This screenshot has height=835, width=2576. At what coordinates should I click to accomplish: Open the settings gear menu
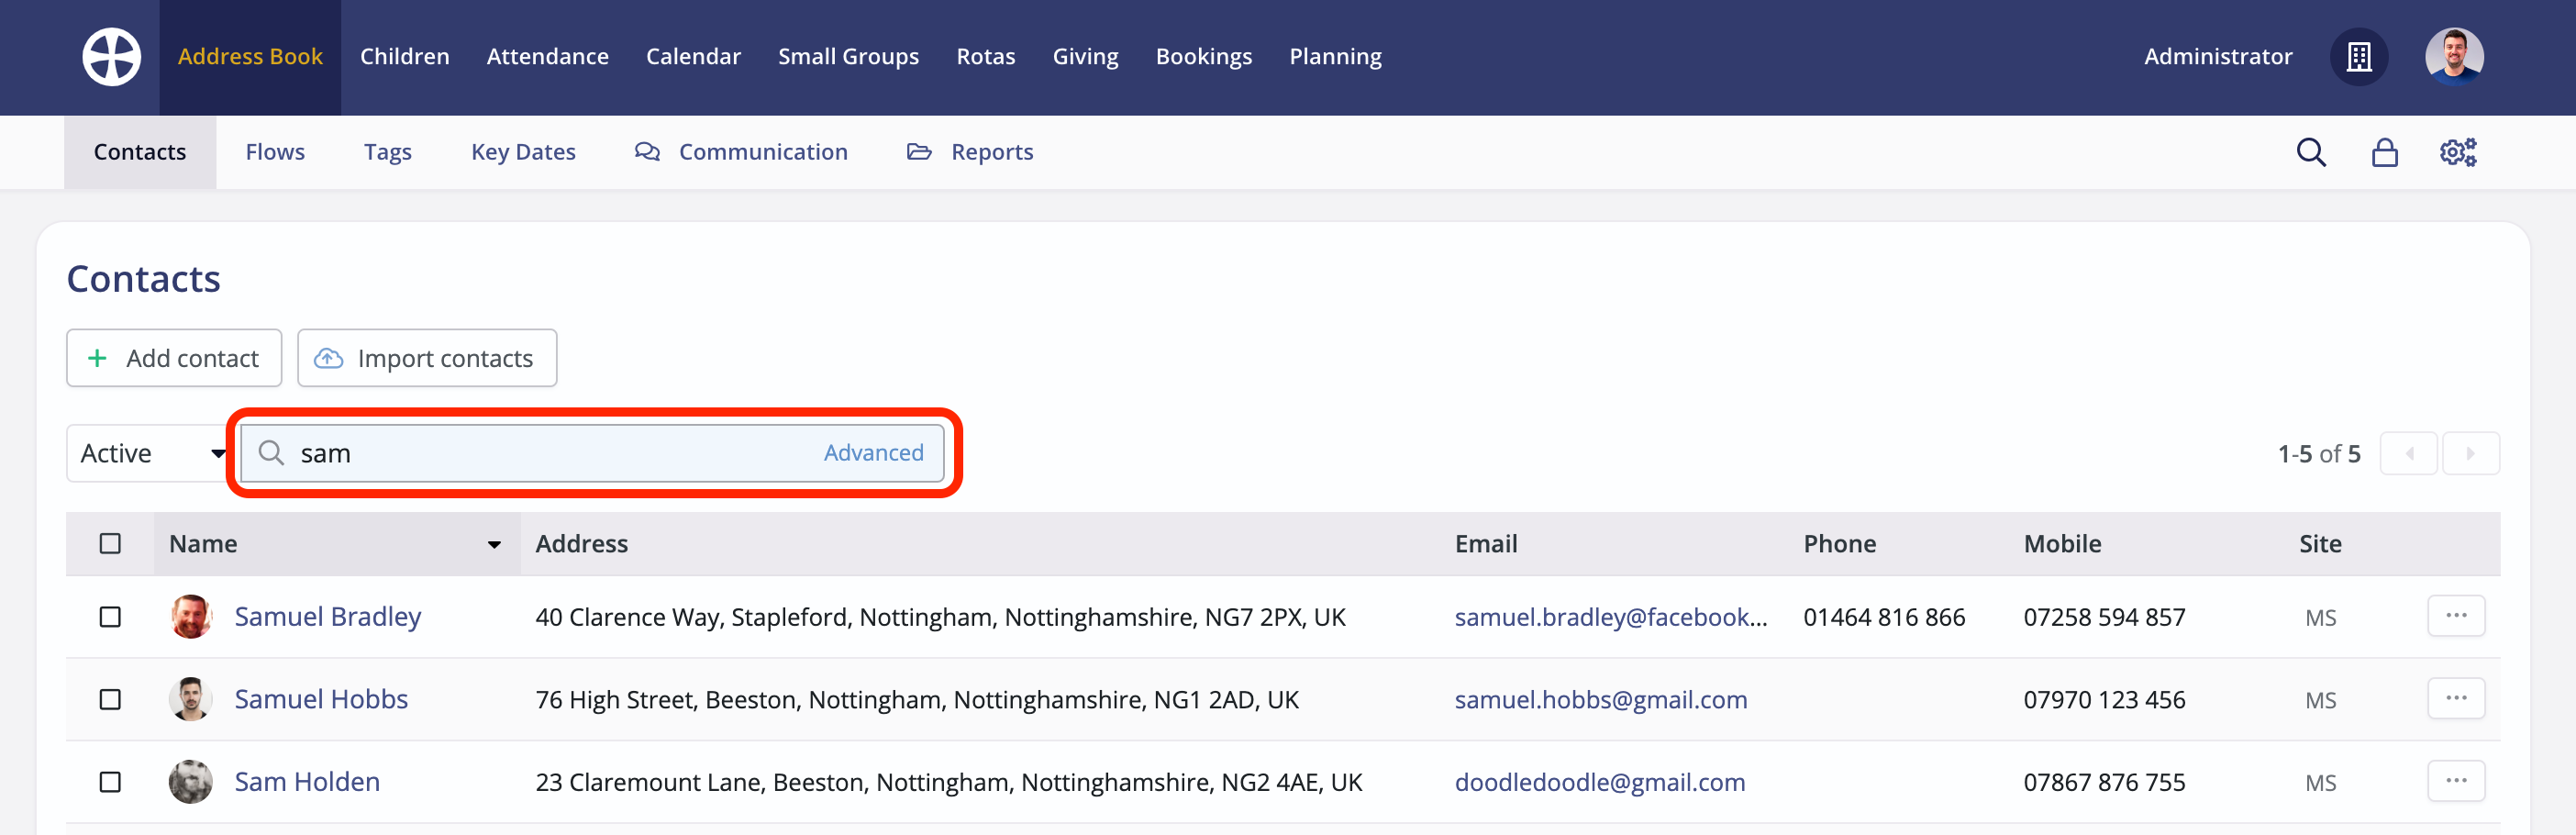pyautogui.click(x=2457, y=151)
